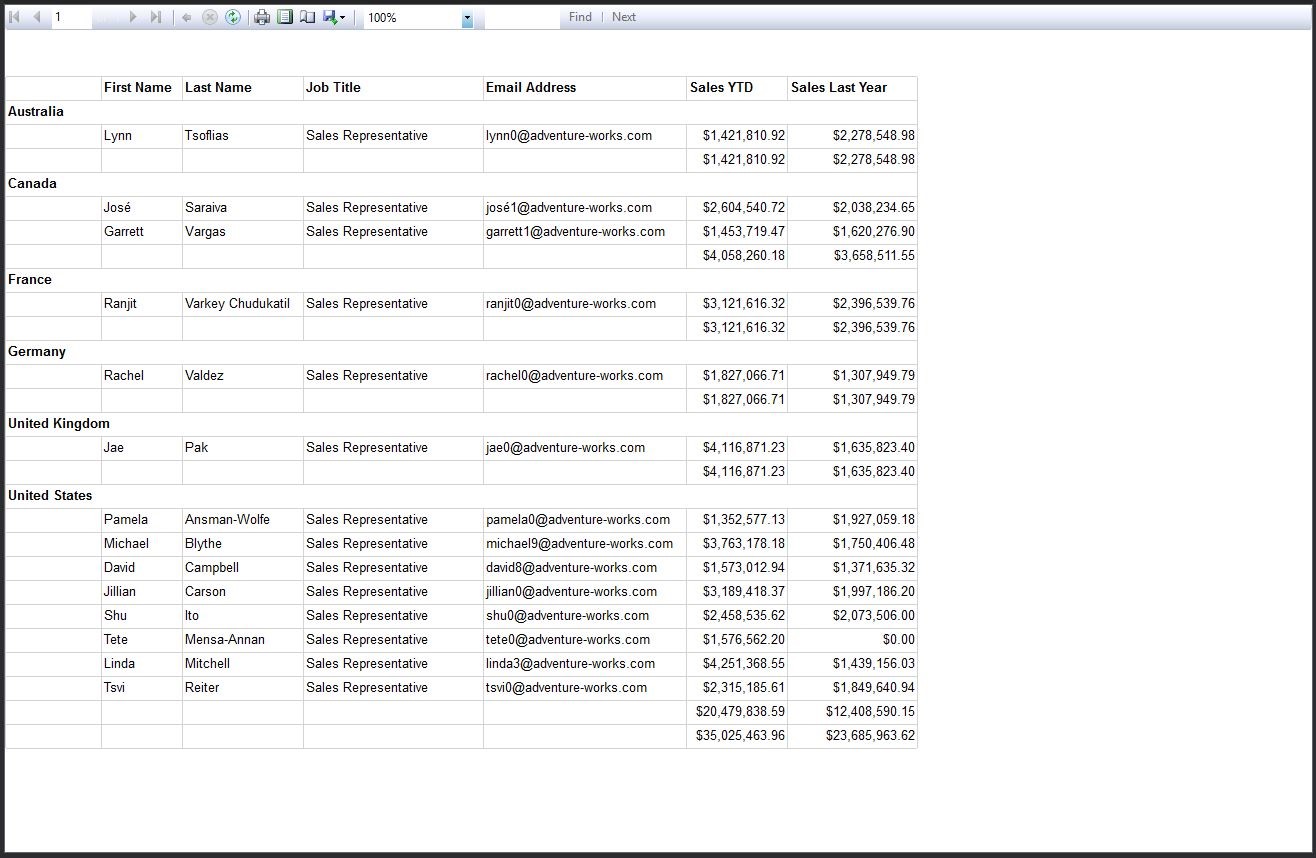Click the Stop rendering icon
This screenshot has height=858, width=1316.
tap(210, 16)
